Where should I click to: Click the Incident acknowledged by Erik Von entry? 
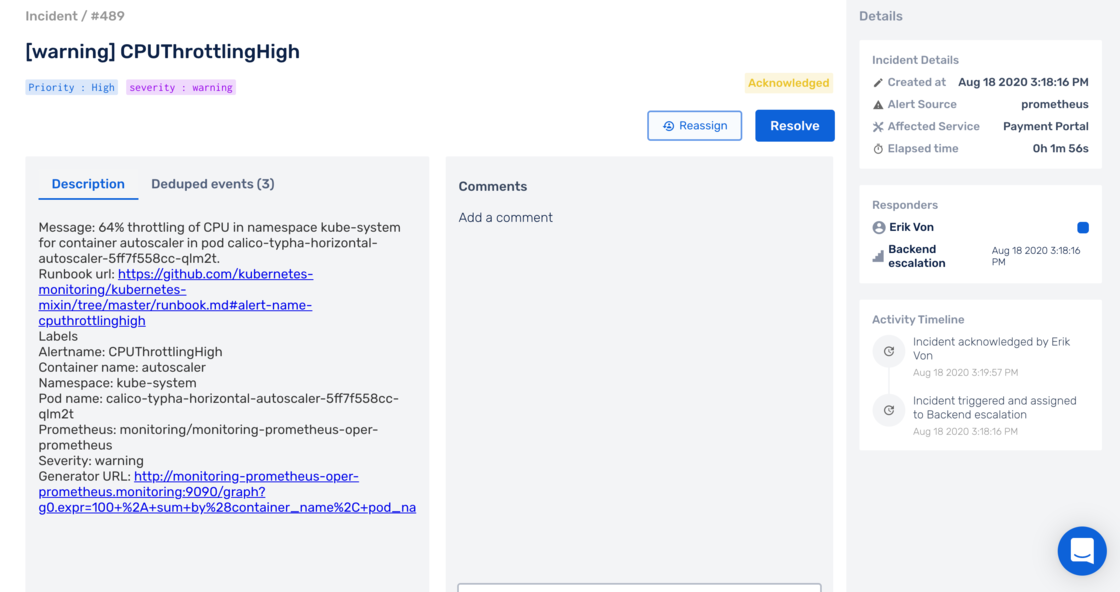(x=991, y=348)
